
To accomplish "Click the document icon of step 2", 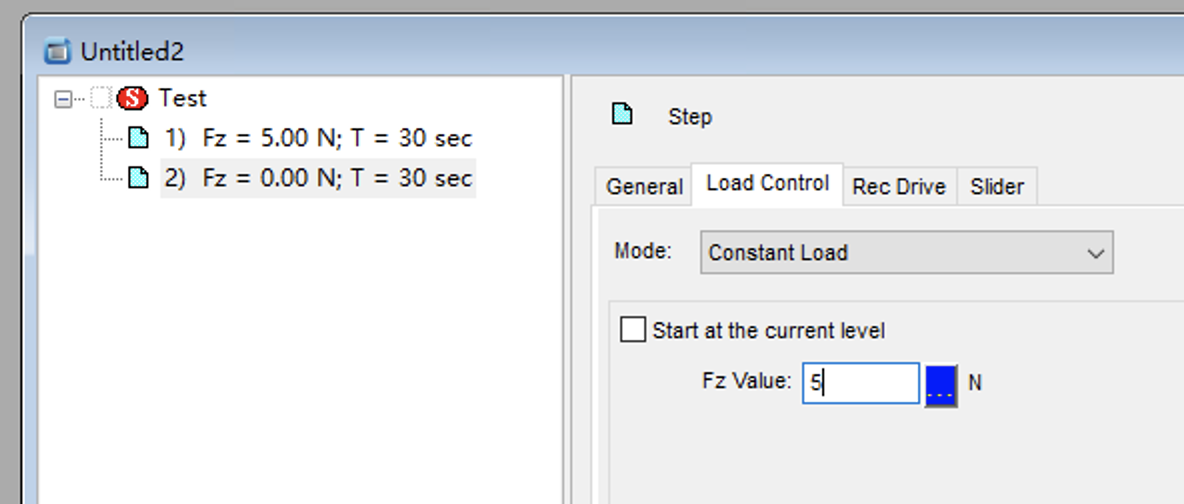I will [x=138, y=178].
